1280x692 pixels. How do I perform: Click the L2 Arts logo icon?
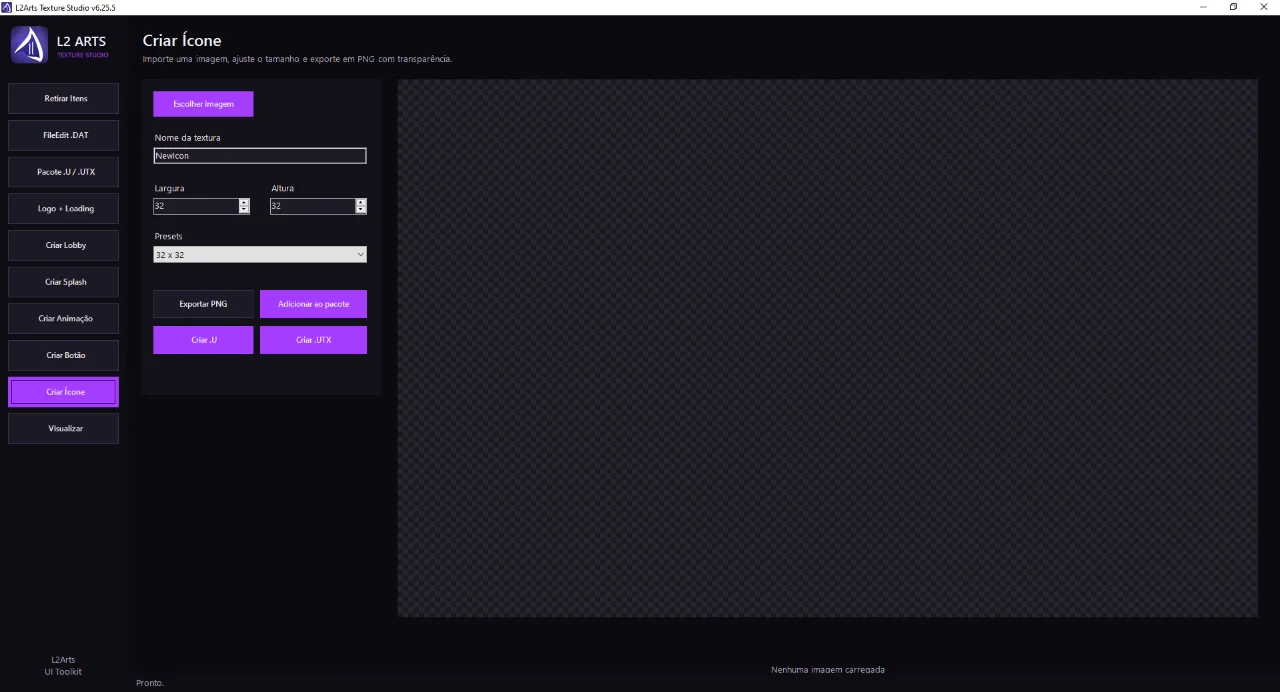[x=30, y=45]
